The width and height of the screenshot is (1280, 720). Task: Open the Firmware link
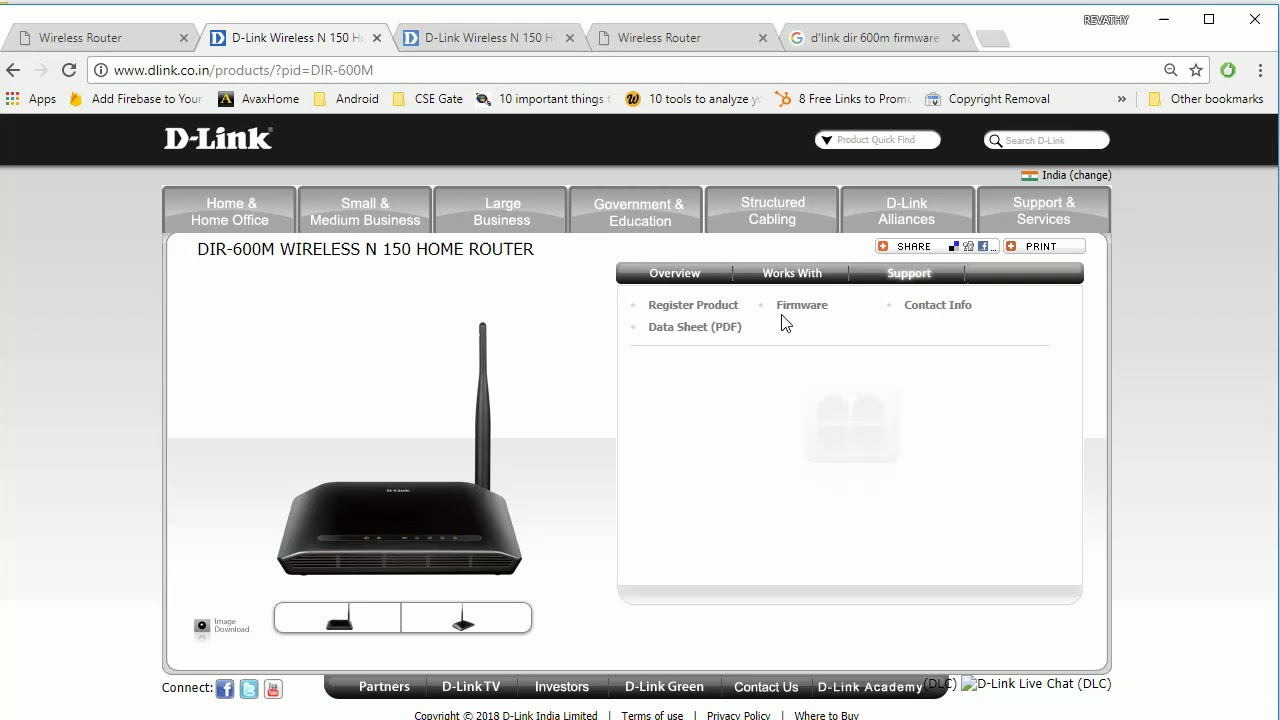click(802, 305)
